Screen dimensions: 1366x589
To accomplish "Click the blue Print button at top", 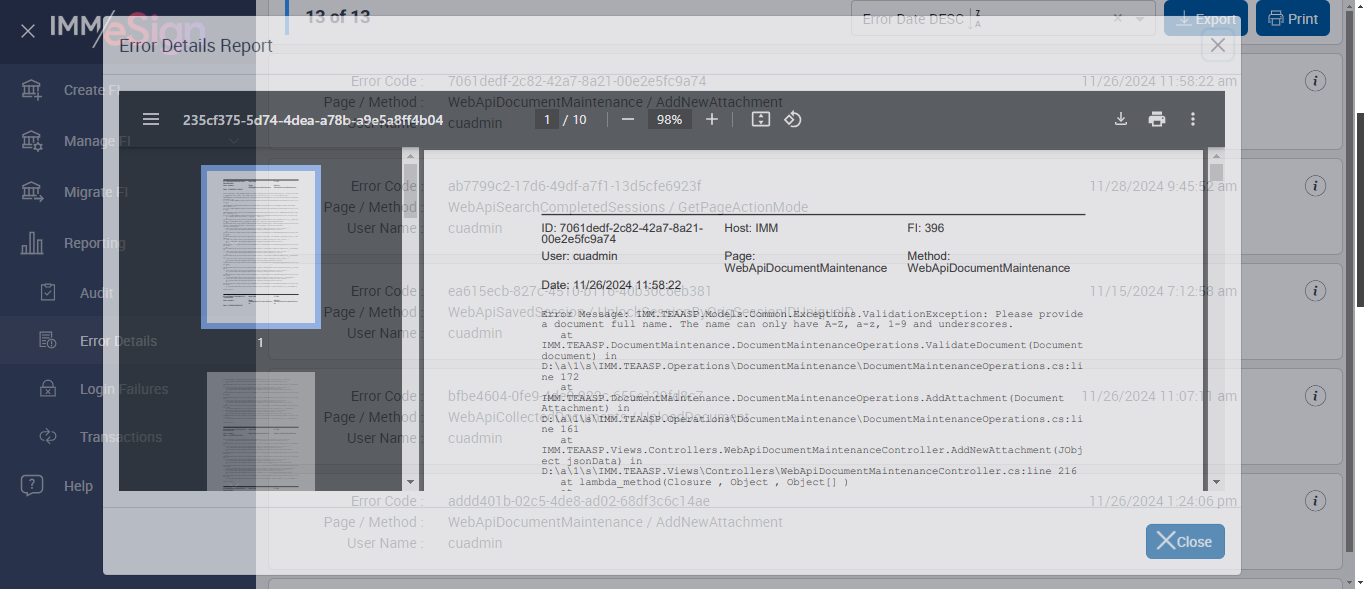I will [x=1293, y=18].
